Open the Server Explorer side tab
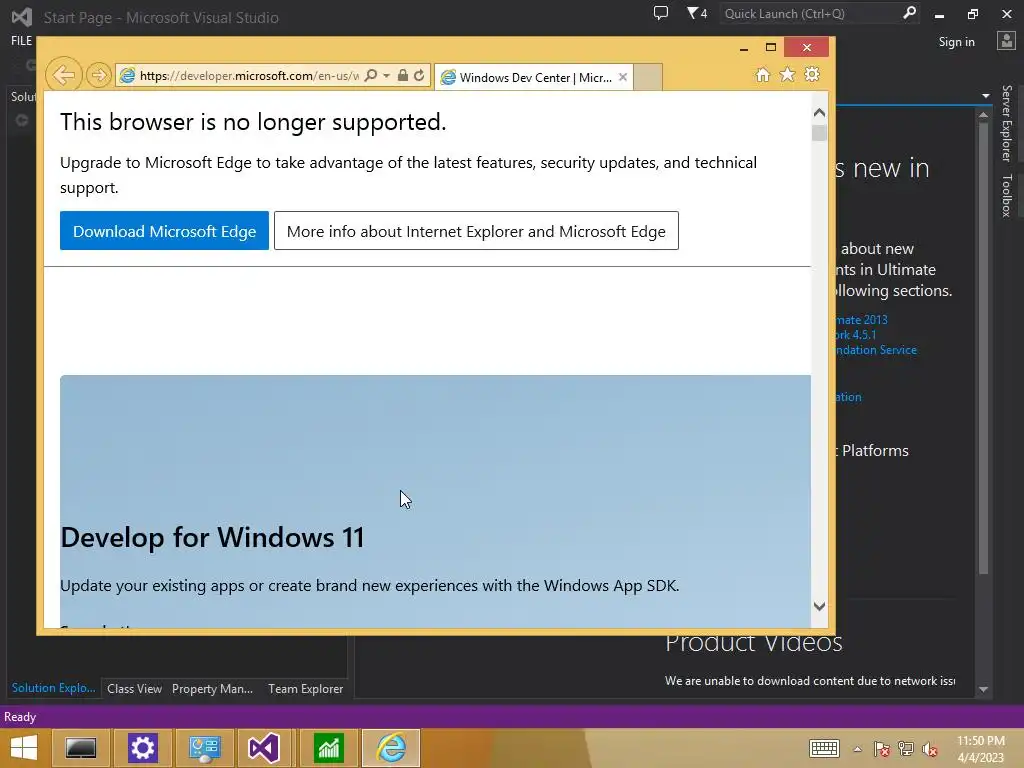1024x768 pixels. (1006, 123)
